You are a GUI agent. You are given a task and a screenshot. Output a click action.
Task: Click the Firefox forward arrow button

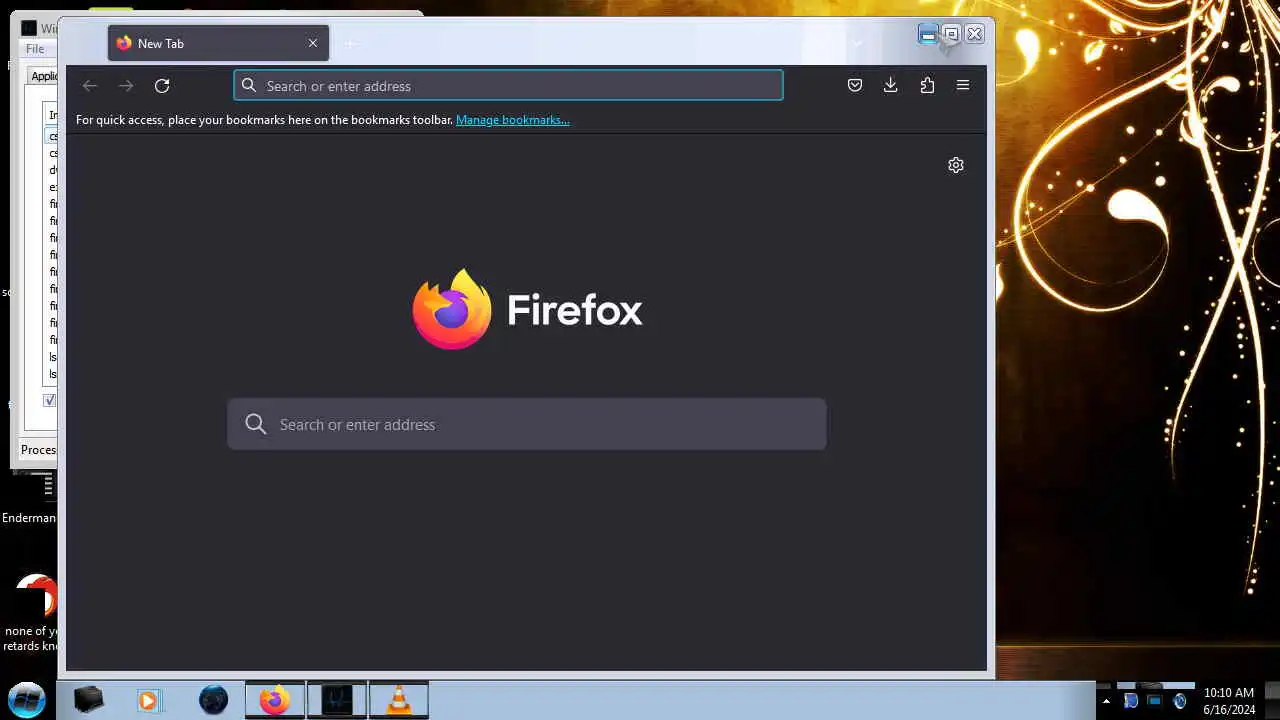[x=126, y=86]
